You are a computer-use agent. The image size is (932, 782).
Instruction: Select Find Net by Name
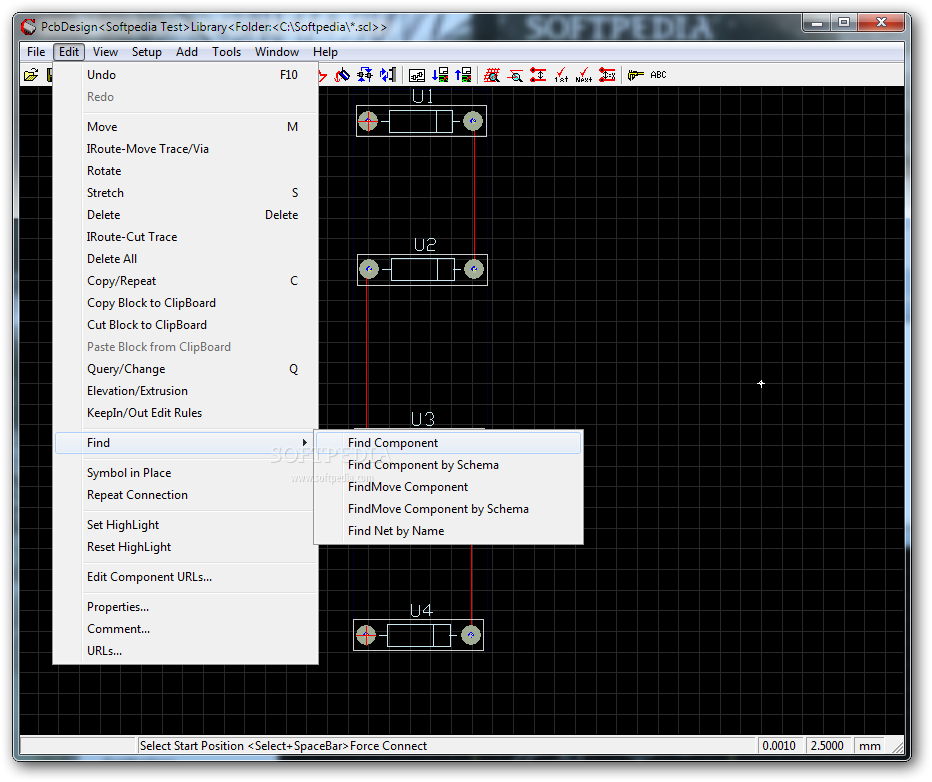point(449,531)
